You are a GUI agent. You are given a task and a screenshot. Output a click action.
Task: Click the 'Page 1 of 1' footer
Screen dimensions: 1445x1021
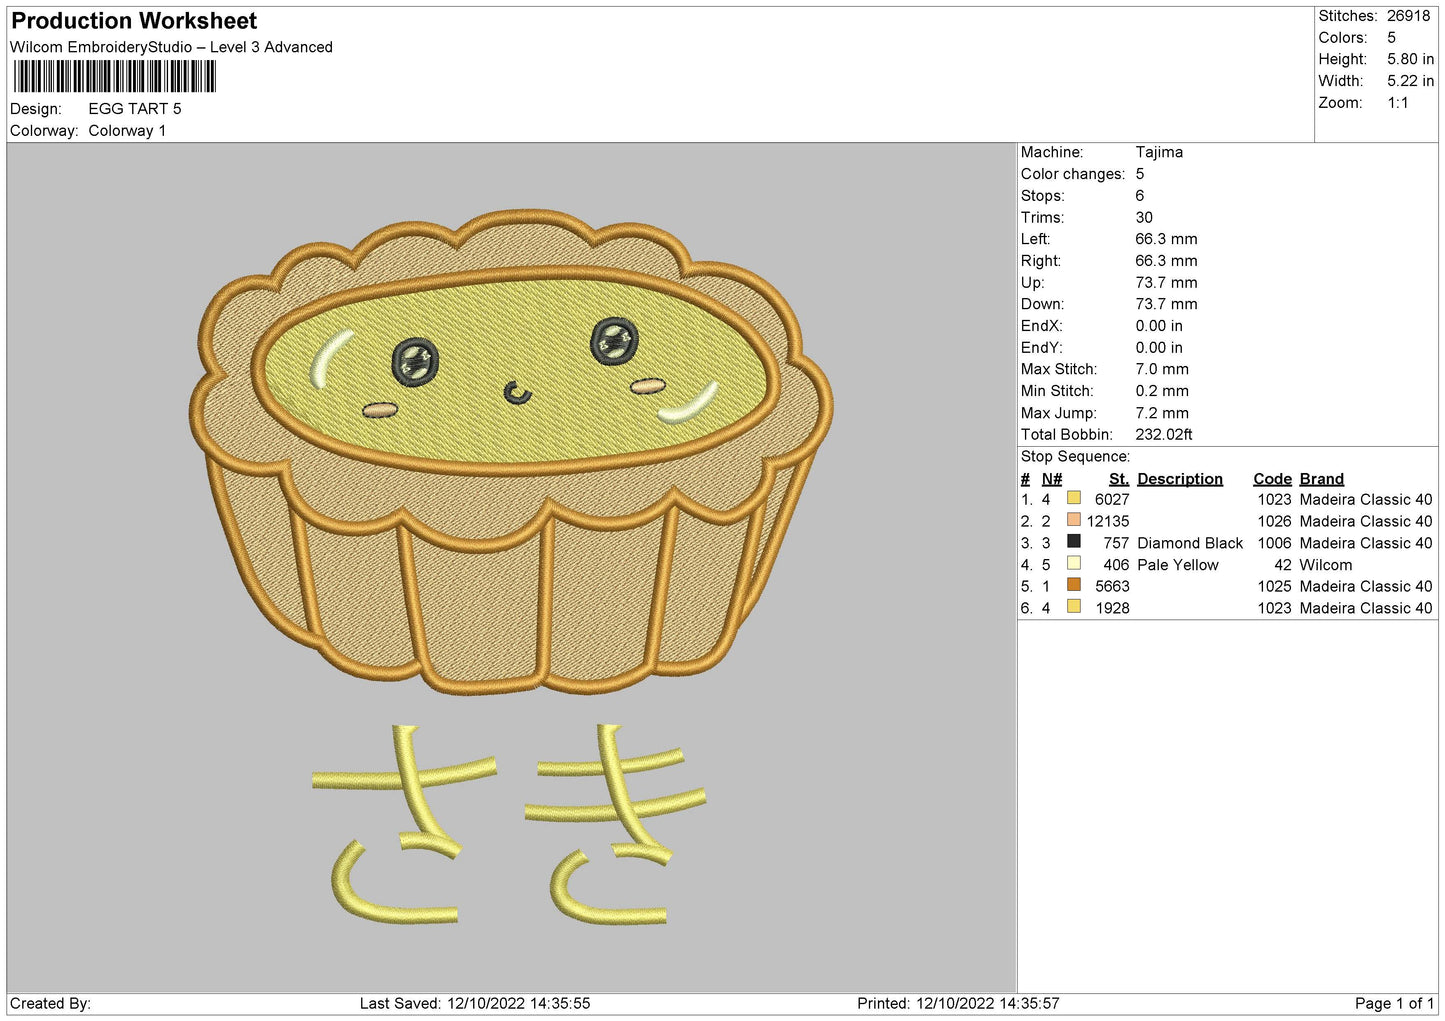coord(1394,1004)
